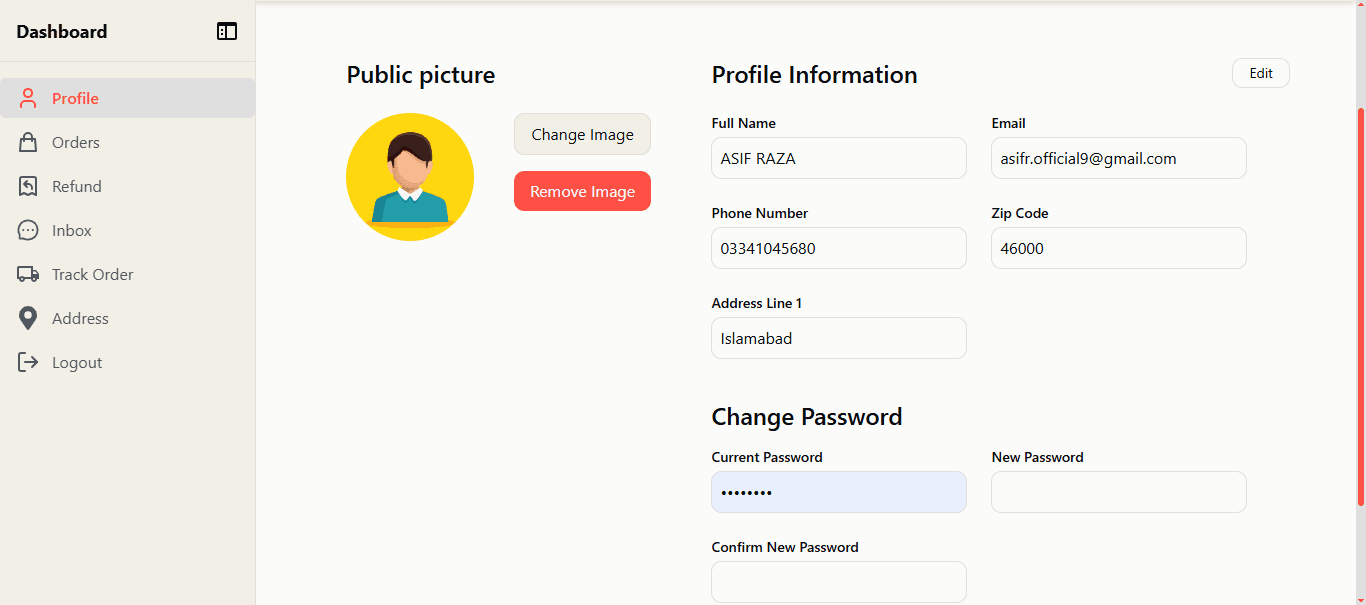Select the Track Order delivery truck icon
This screenshot has height=605, width=1366.
tap(27, 273)
